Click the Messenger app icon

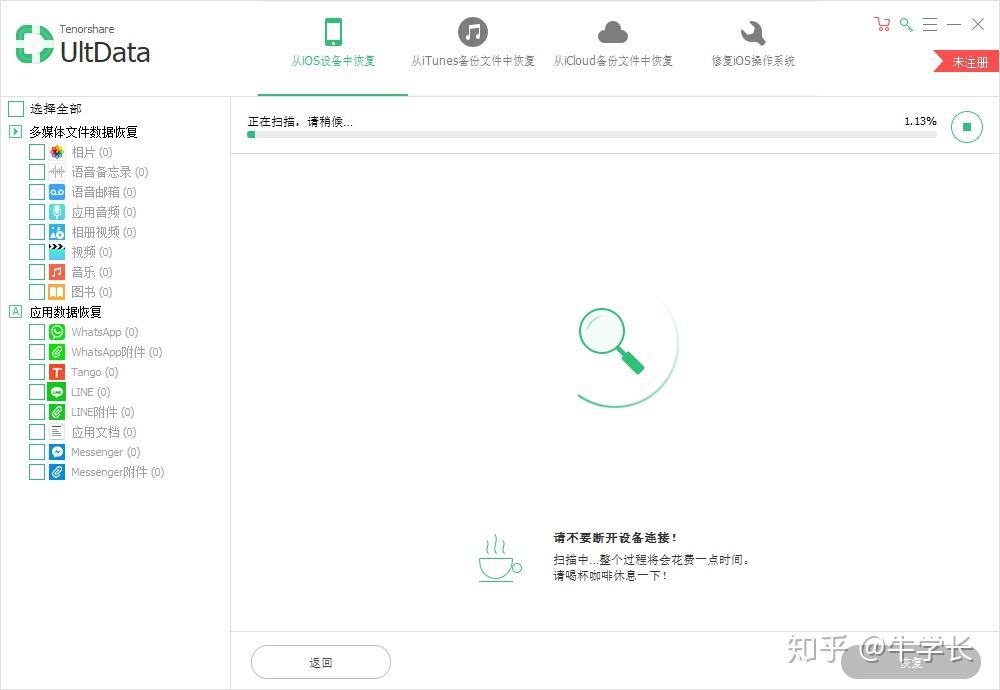click(x=57, y=452)
